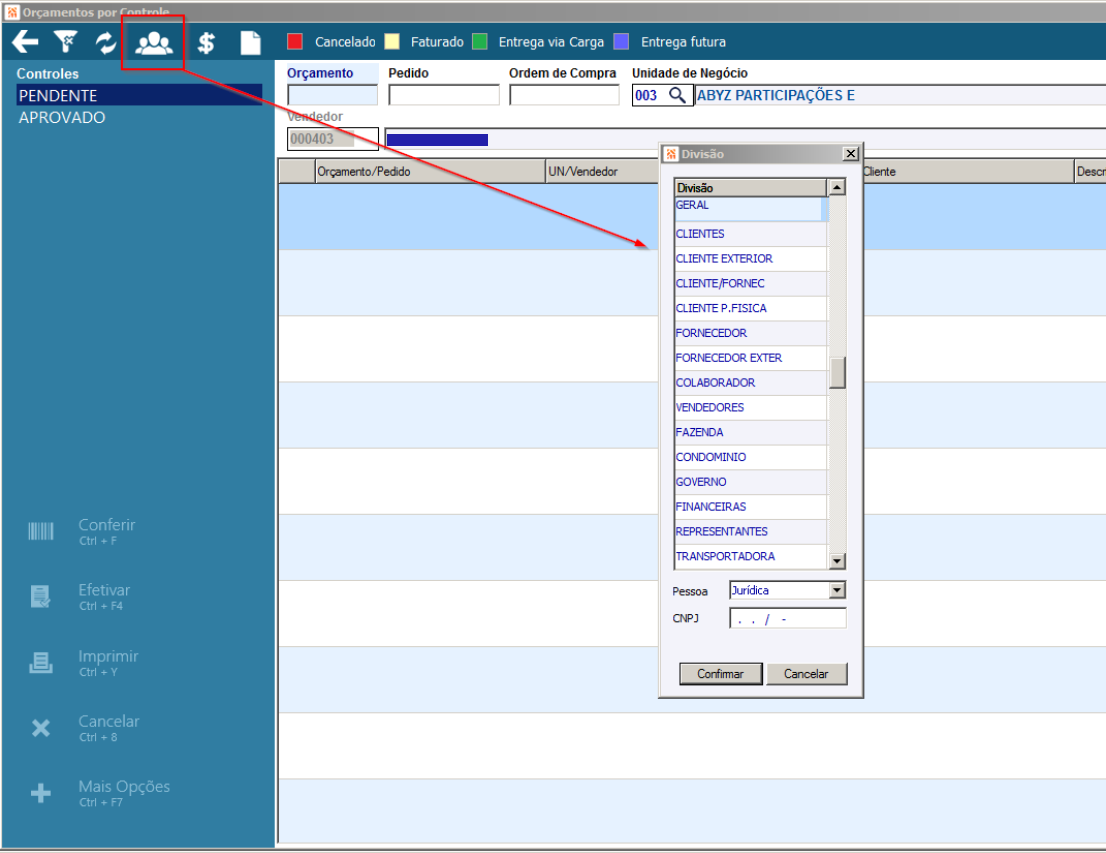Select FAZENDA division
Image resolution: width=1106 pixels, height=853 pixels.
point(750,432)
